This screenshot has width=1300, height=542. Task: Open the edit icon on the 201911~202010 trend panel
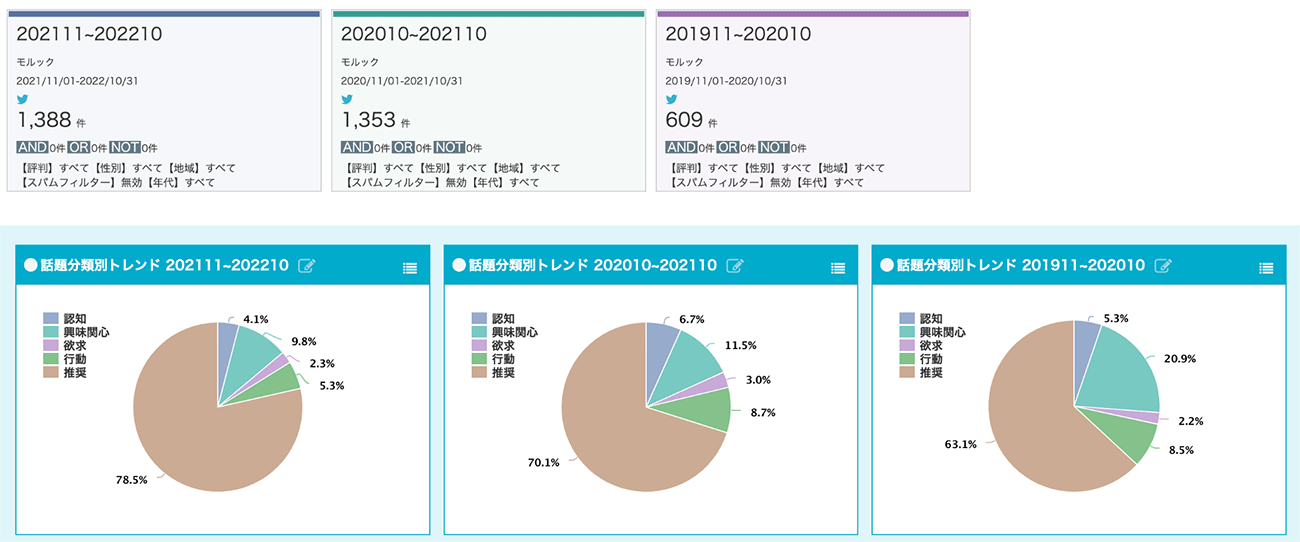click(x=1163, y=266)
